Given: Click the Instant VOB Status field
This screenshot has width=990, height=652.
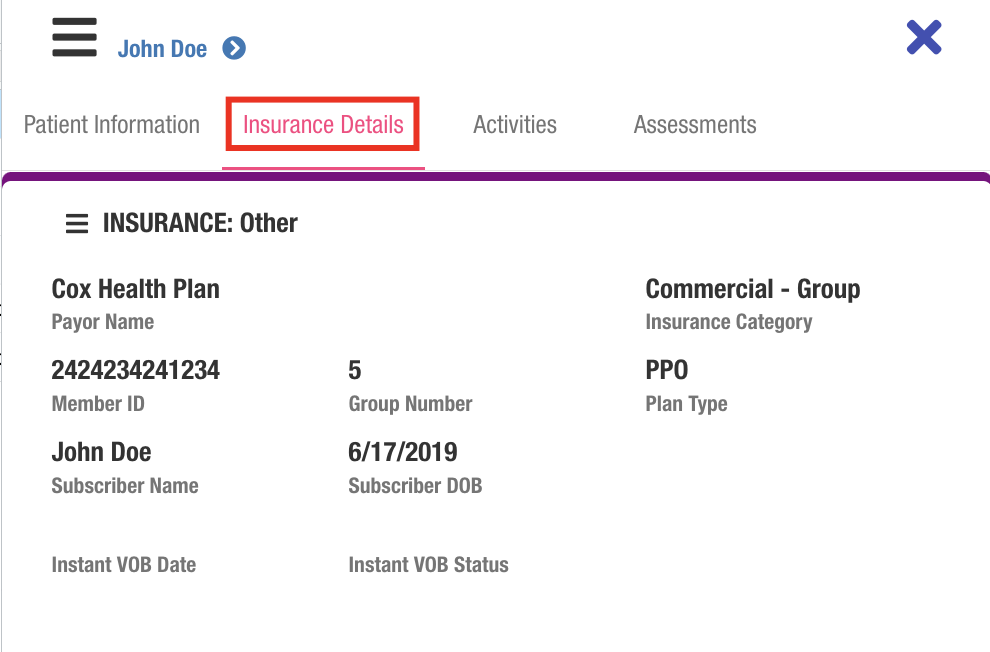Looking at the screenshot, I should point(428,565).
